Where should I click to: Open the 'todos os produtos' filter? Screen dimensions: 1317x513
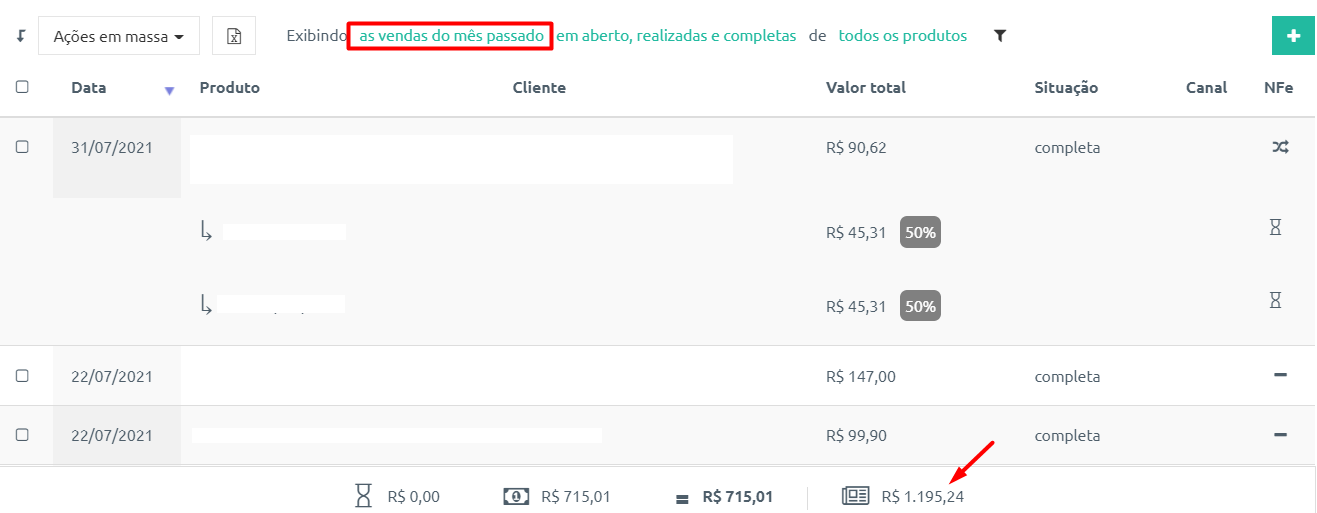click(903, 36)
